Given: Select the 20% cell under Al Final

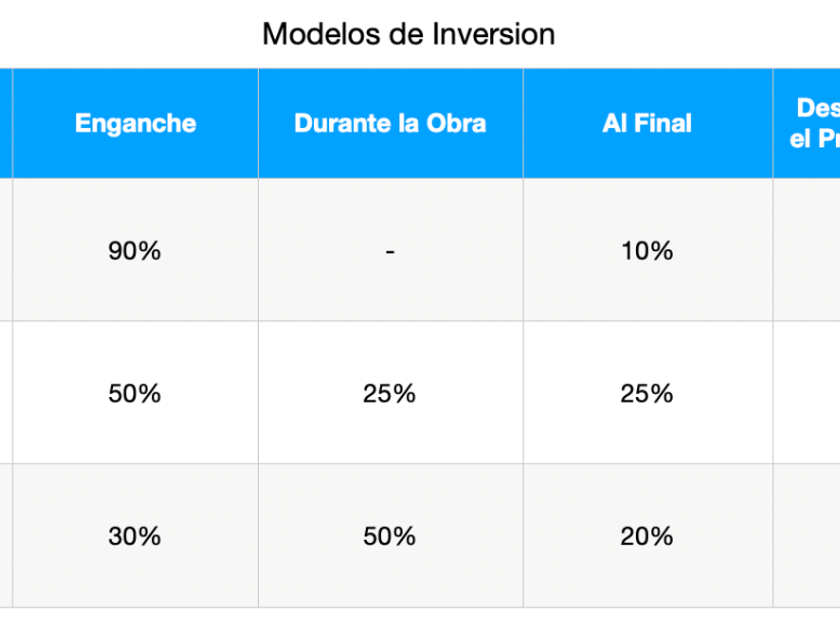Looking at the screenshot, I should click(647, 536).
